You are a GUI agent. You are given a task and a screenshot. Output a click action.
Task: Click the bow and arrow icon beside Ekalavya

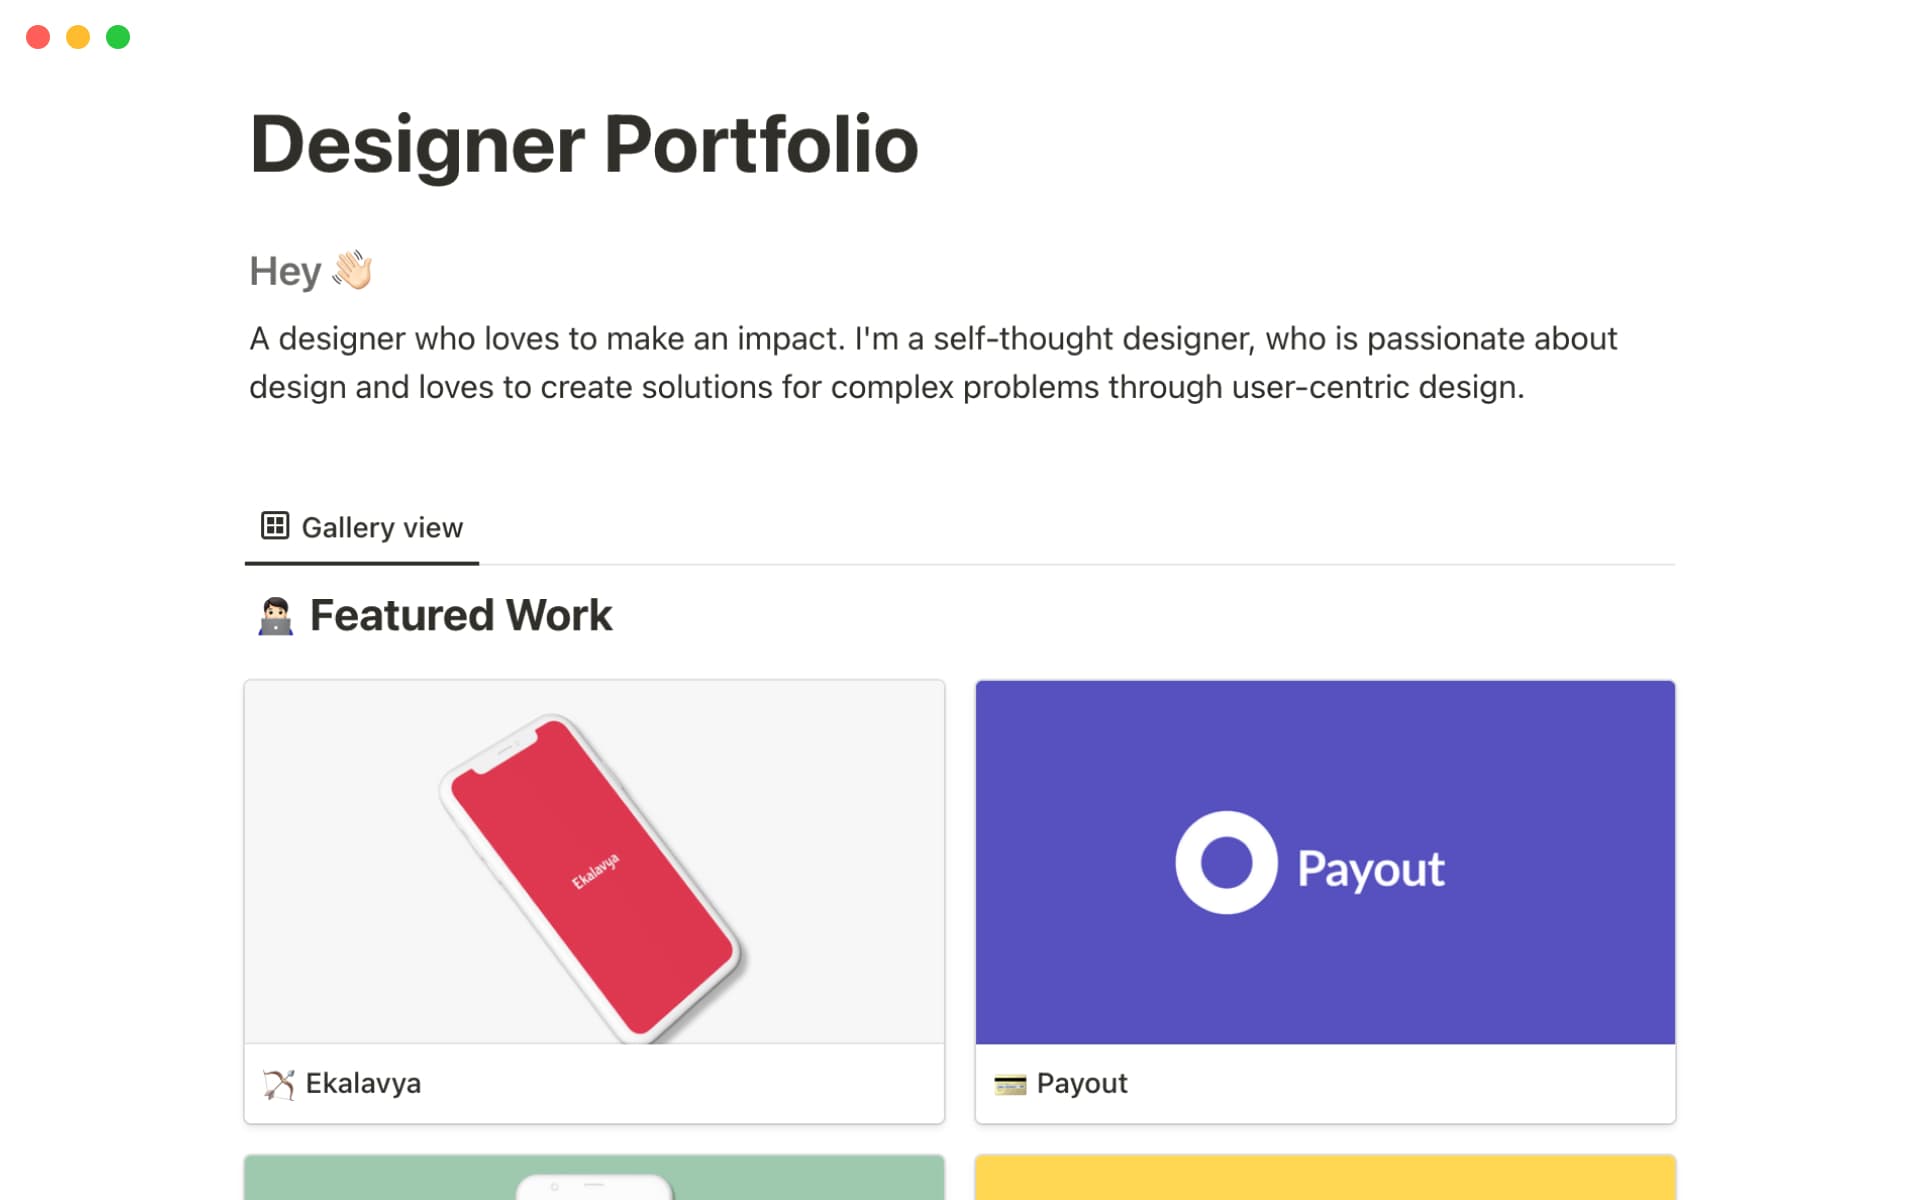point(277,1083)
